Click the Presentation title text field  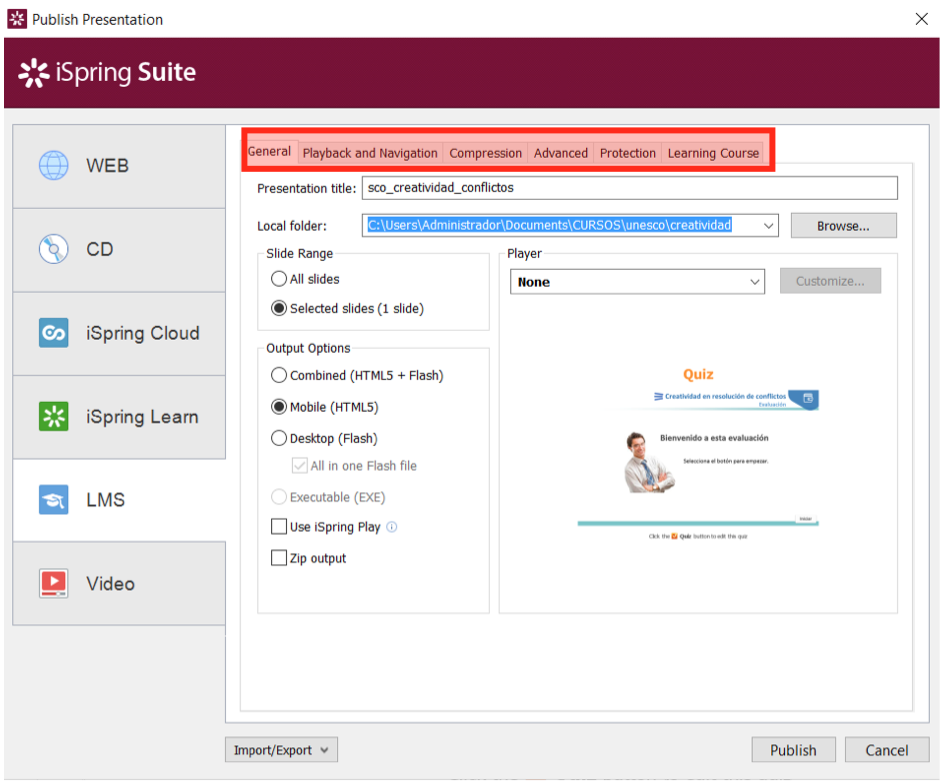[x=629, y=188]
